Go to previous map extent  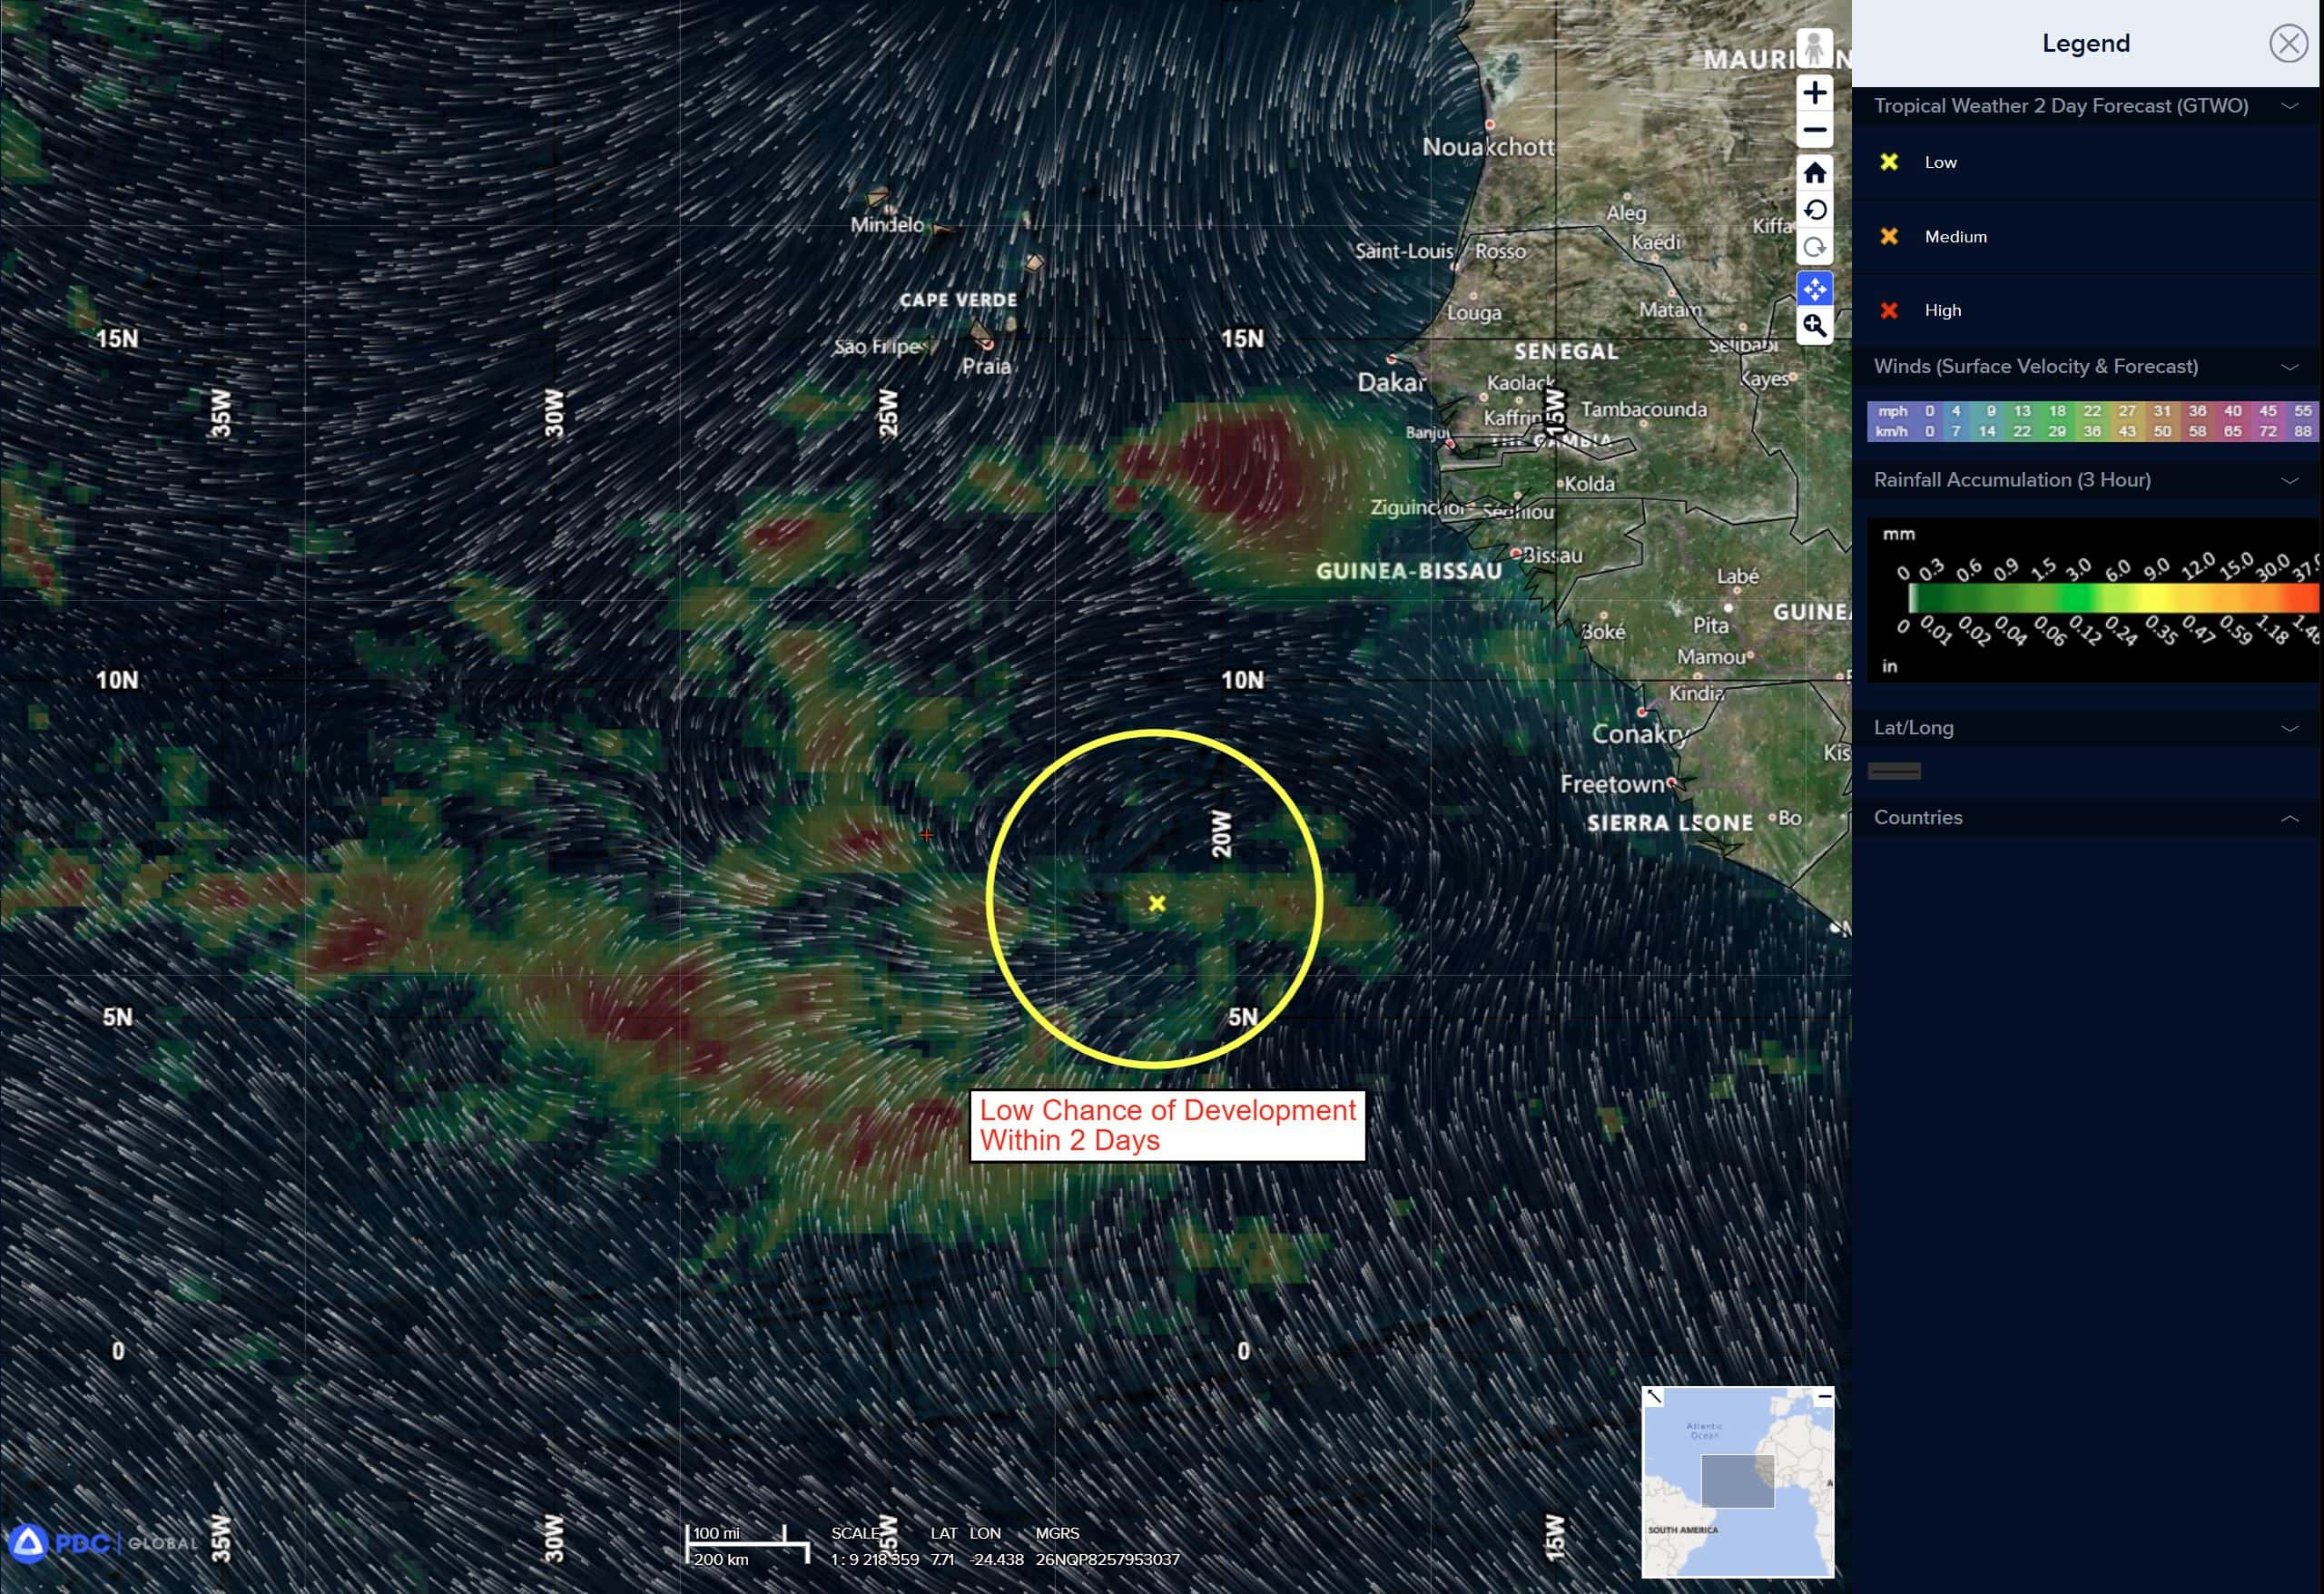1814,210
